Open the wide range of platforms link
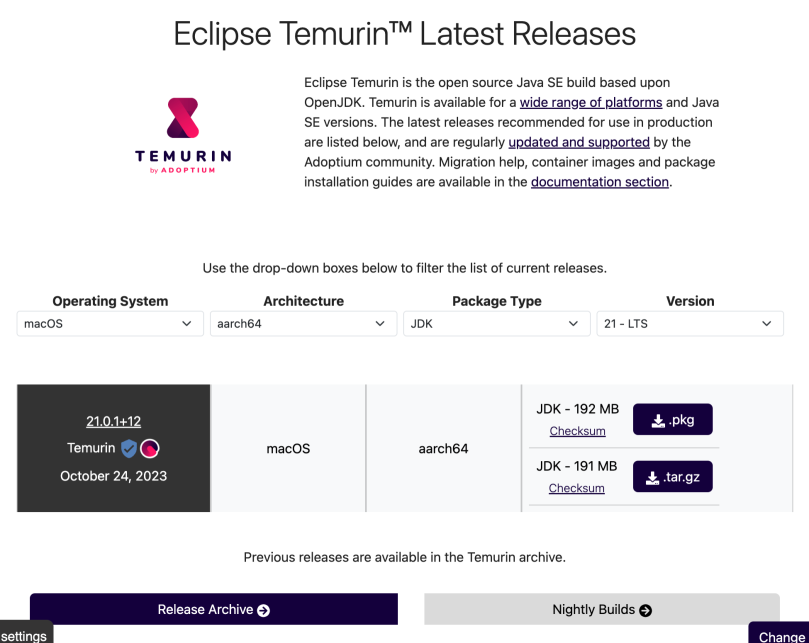Viewport: 809px width, 643px height. (x=591, y=102)
